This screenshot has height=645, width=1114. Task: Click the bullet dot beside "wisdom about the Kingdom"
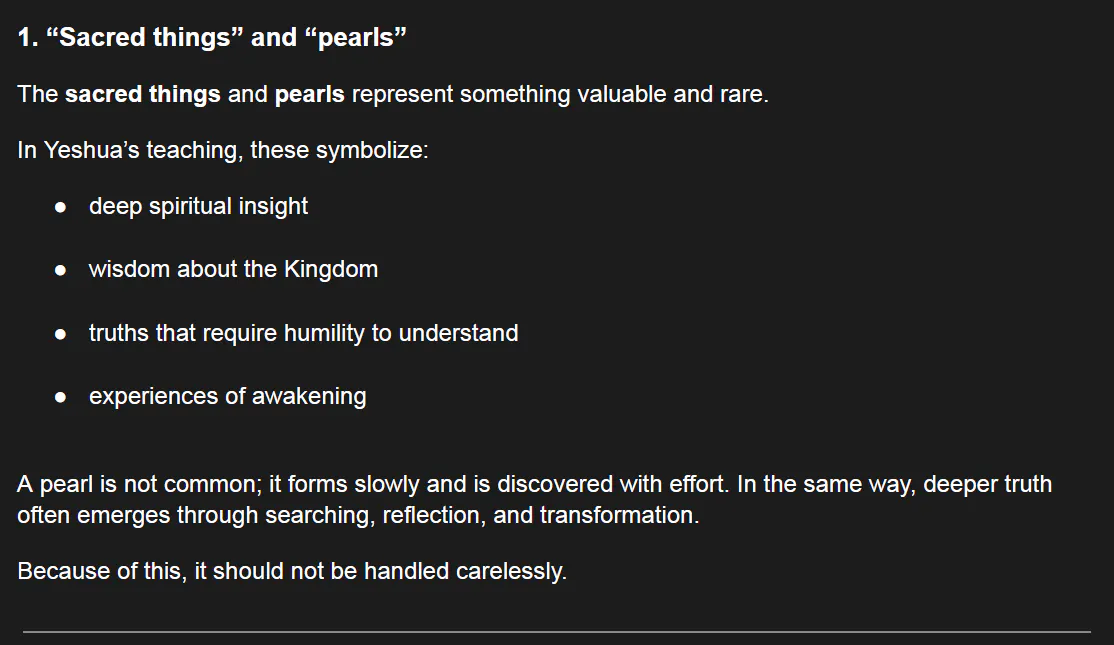click(x=61, y=270)
